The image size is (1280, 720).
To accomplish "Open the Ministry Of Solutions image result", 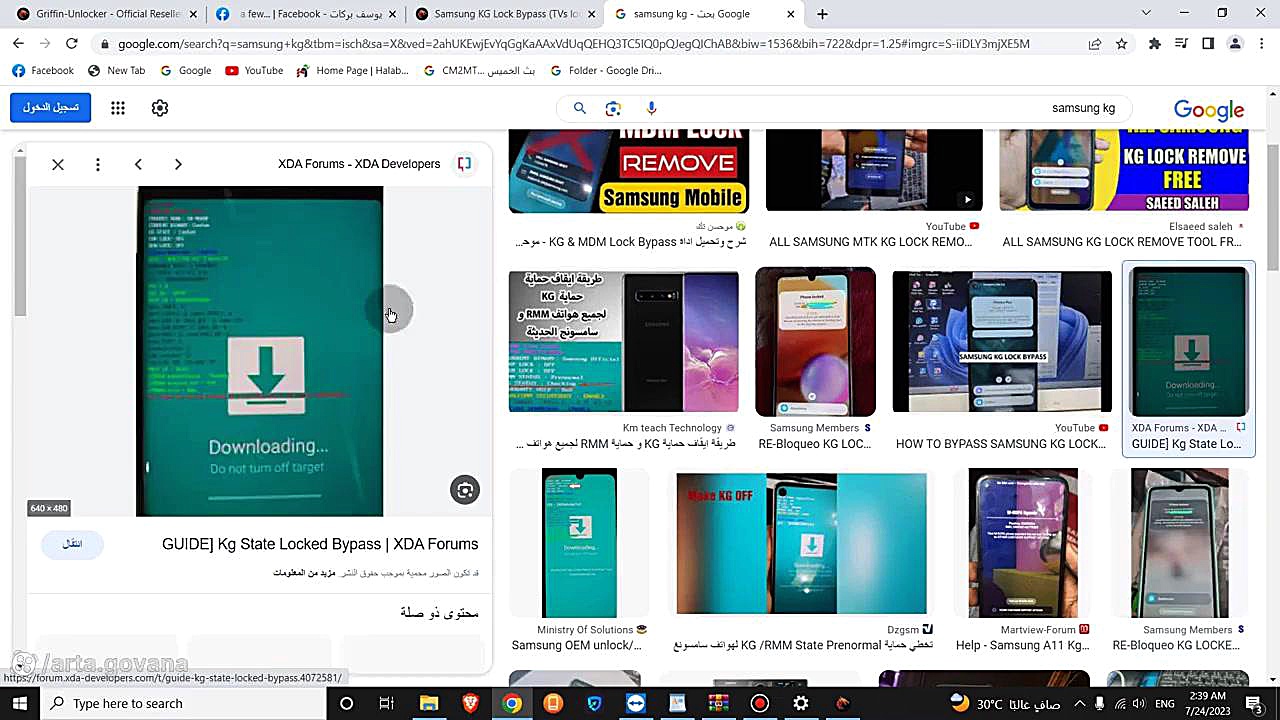I will point(580,543).
